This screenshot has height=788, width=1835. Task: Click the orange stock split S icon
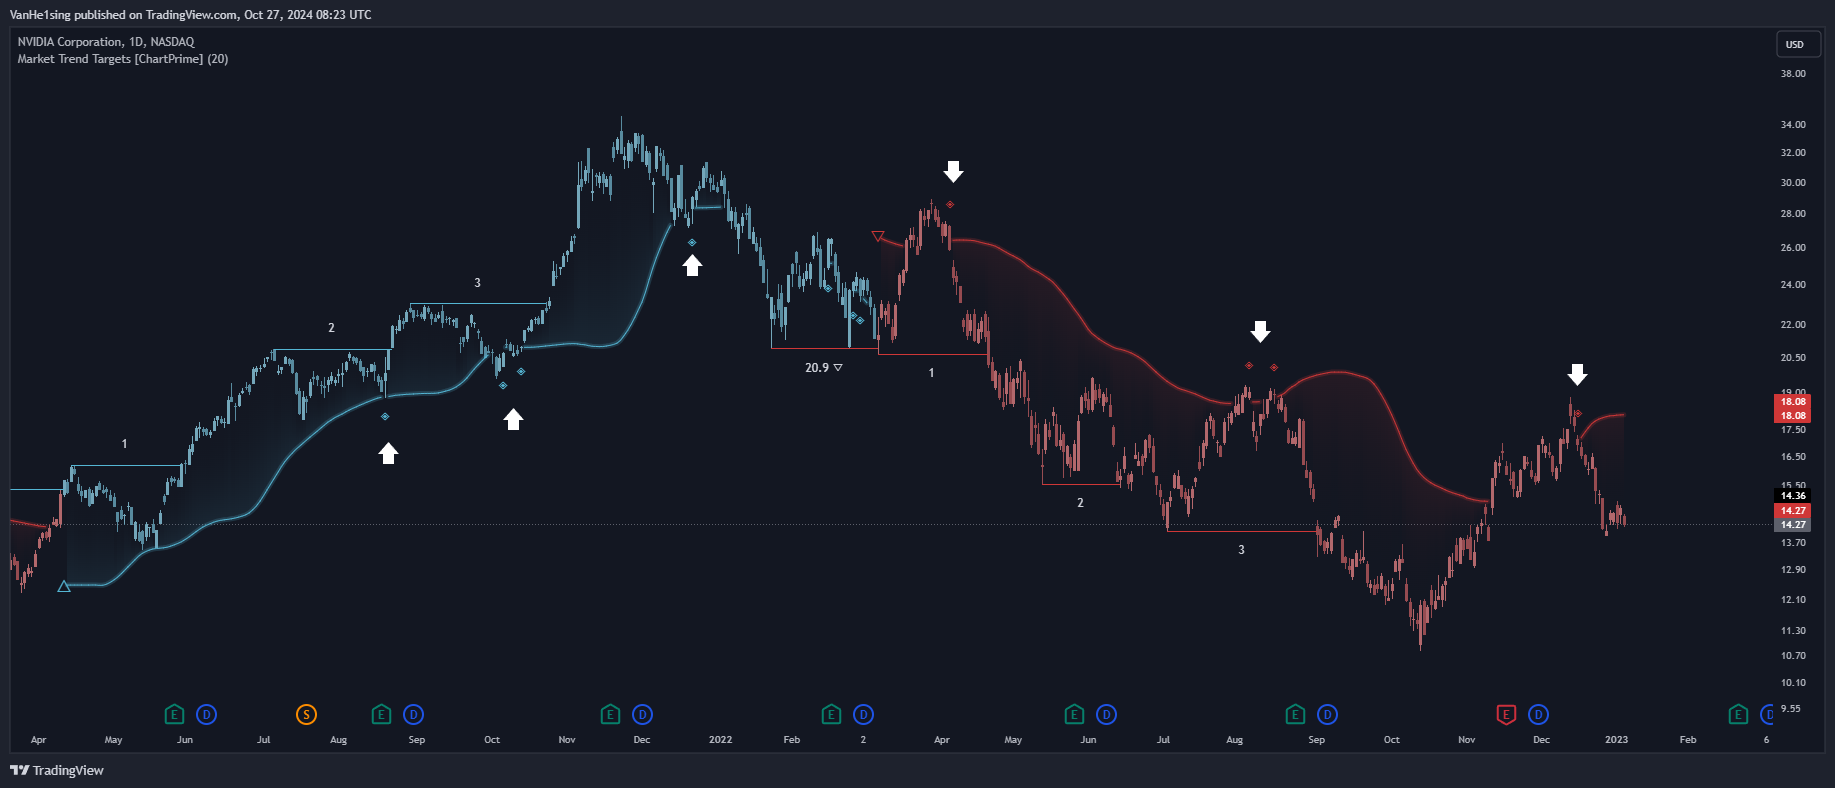point(306,714)
